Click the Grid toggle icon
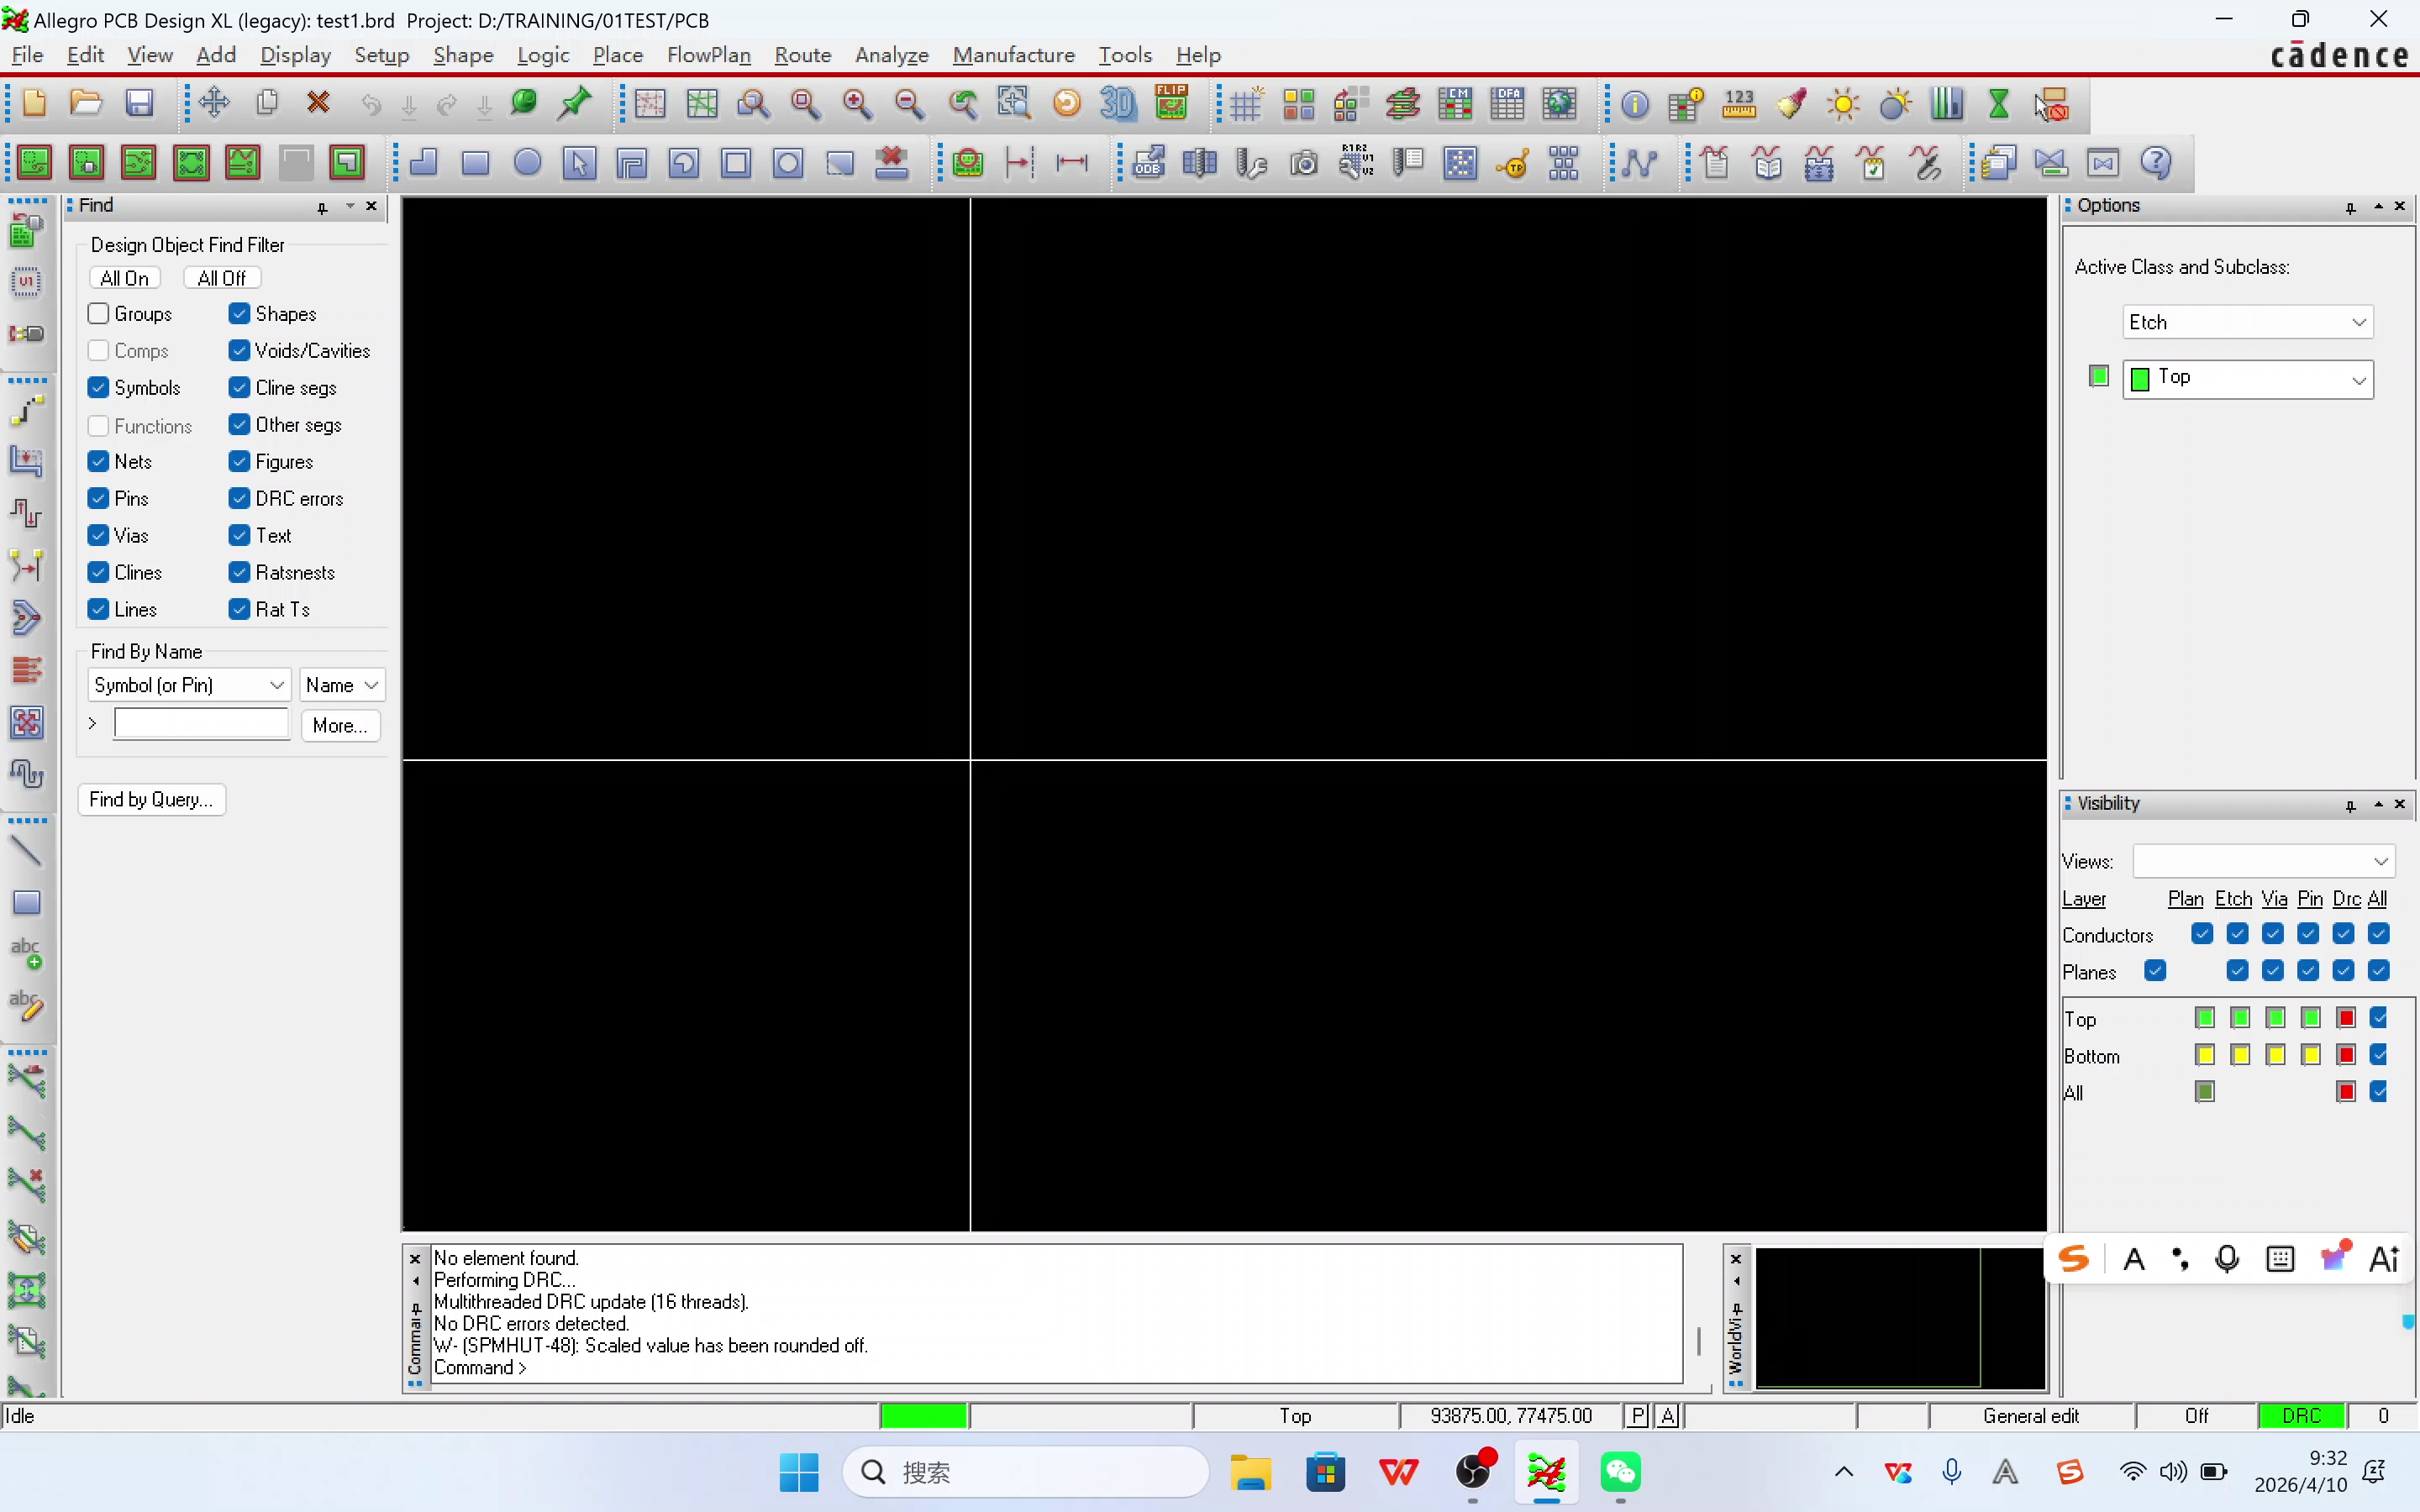This screenshot has width=2420, height=1512. (1246, 103)
